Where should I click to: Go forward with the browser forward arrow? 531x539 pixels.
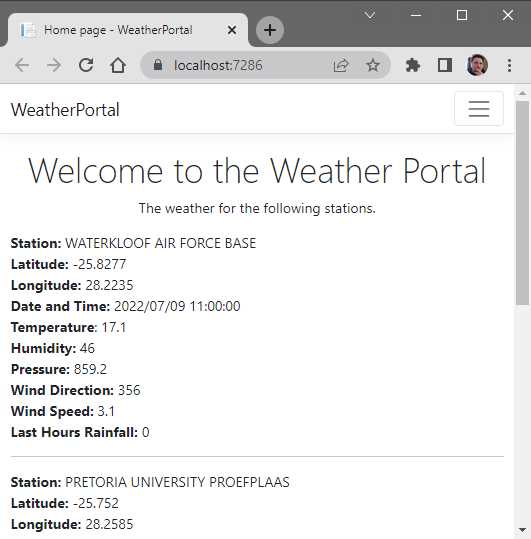(x=54, y=65)
